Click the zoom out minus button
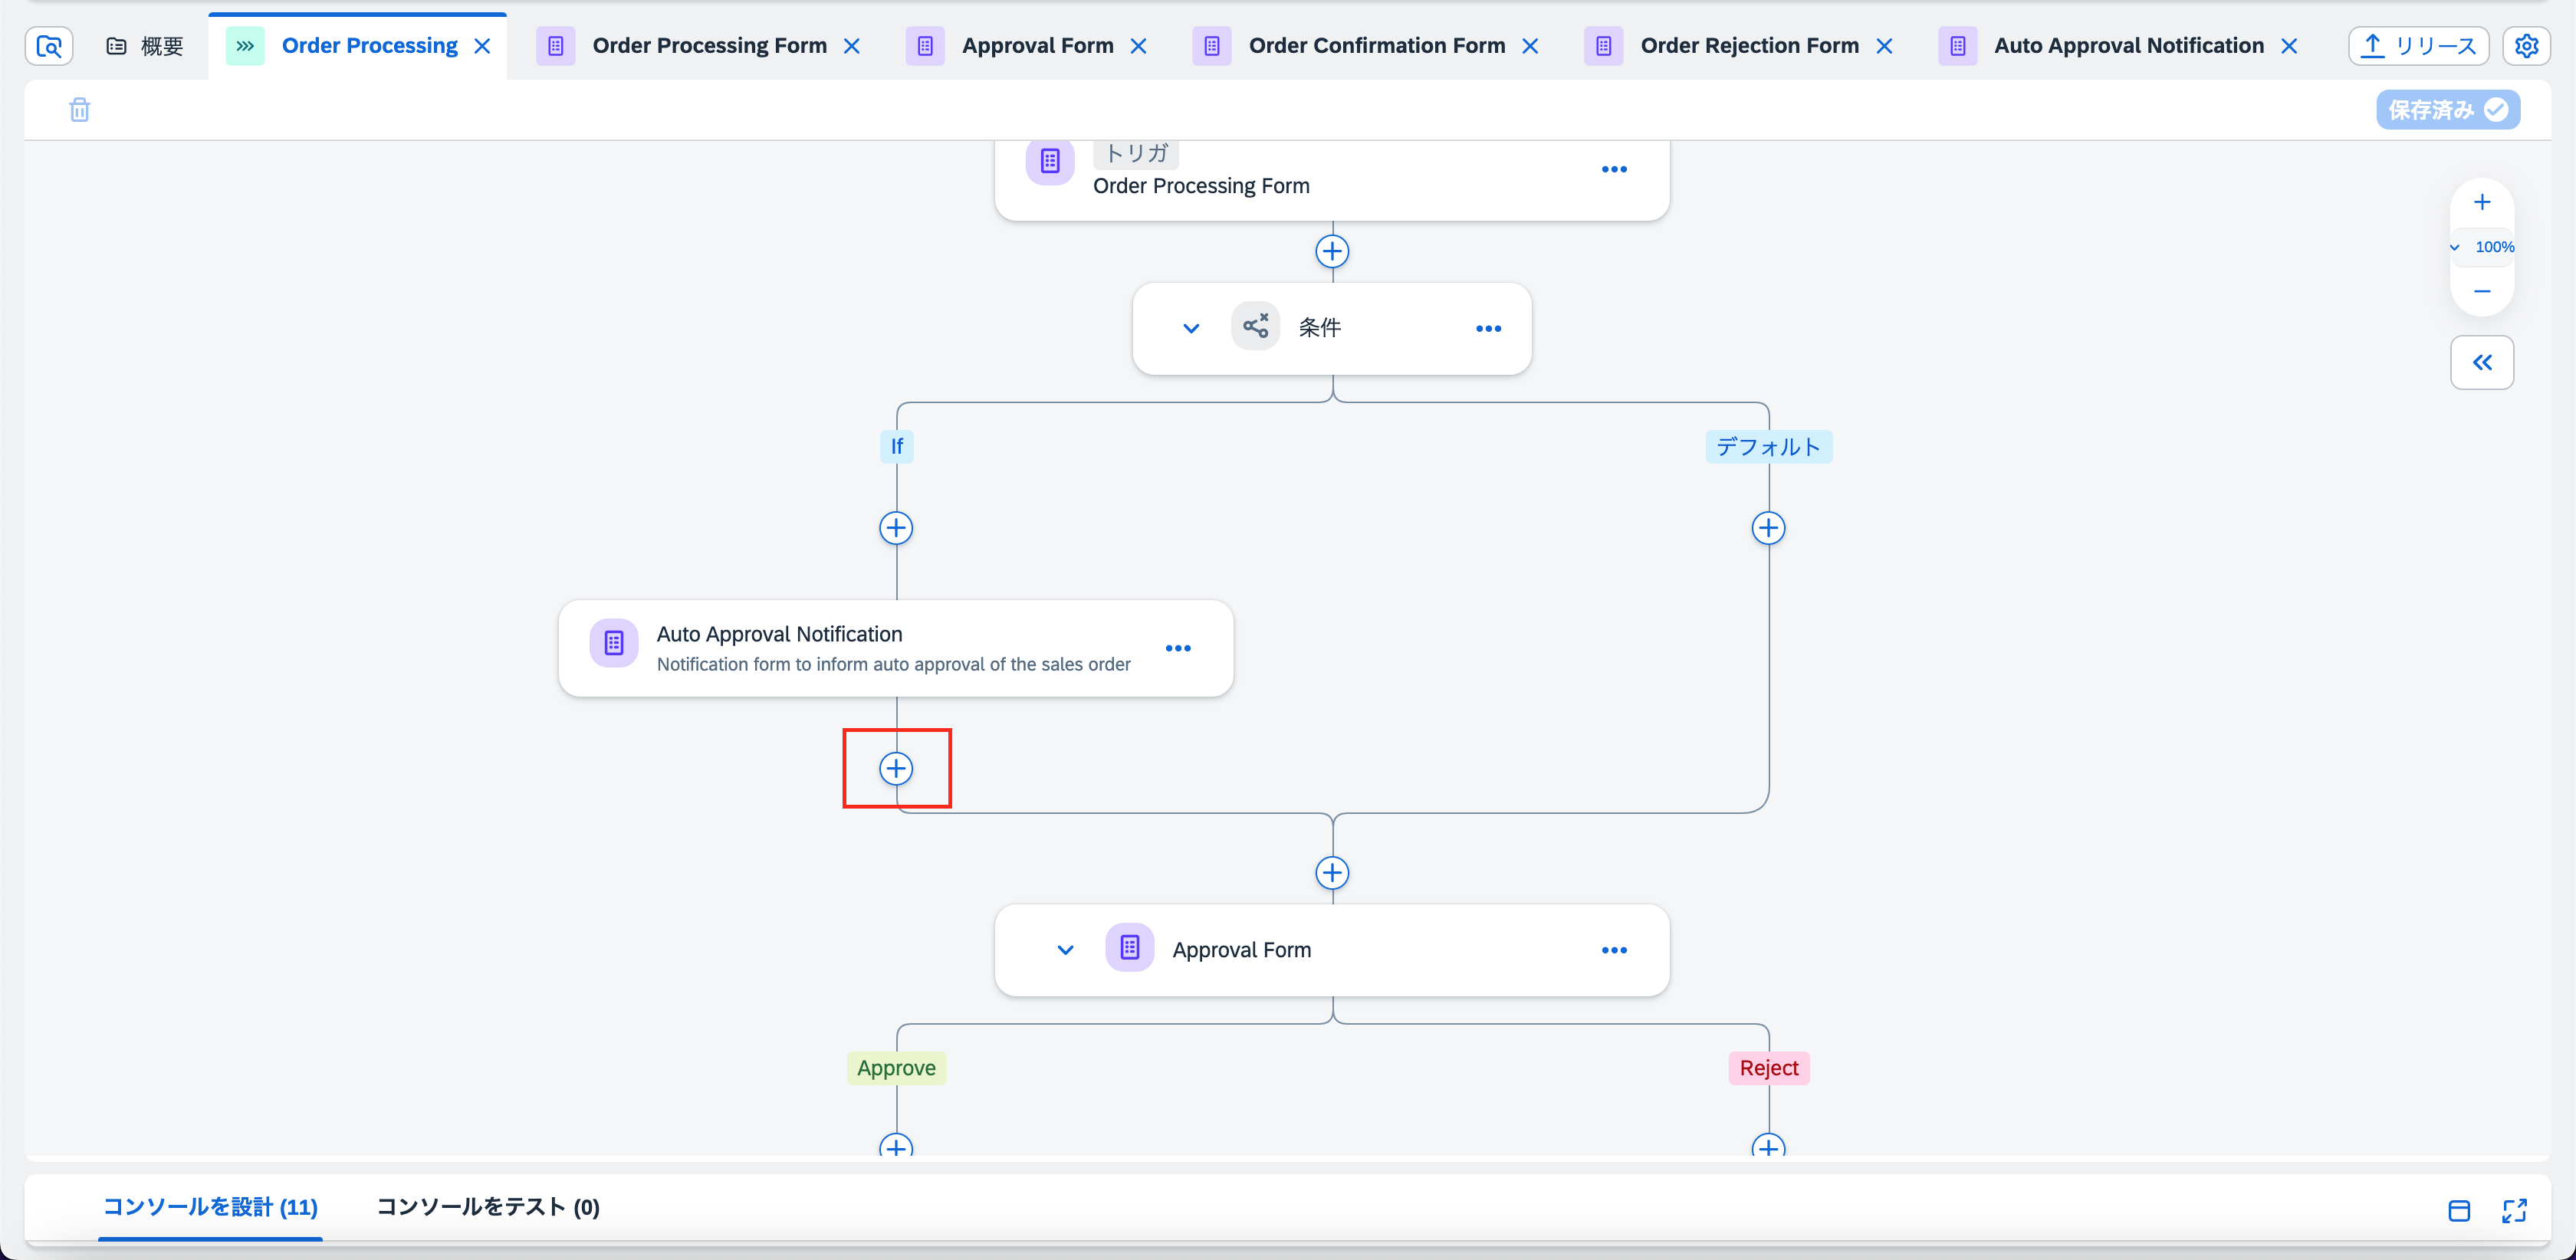 tap(2482, 291)
